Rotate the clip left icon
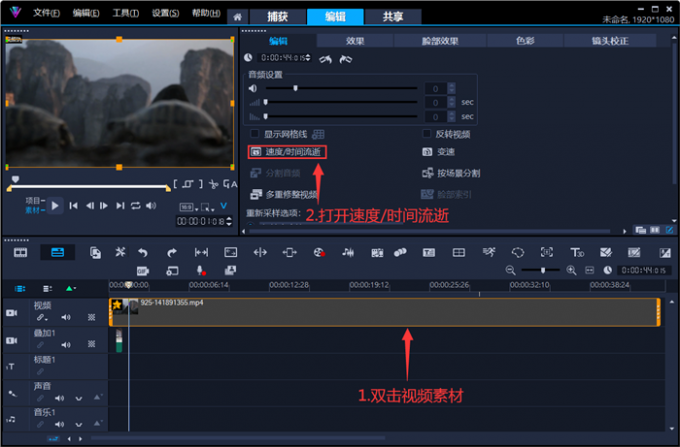Image resolution: width=680 pixels, height=447 pixels. tap(326, 59)
